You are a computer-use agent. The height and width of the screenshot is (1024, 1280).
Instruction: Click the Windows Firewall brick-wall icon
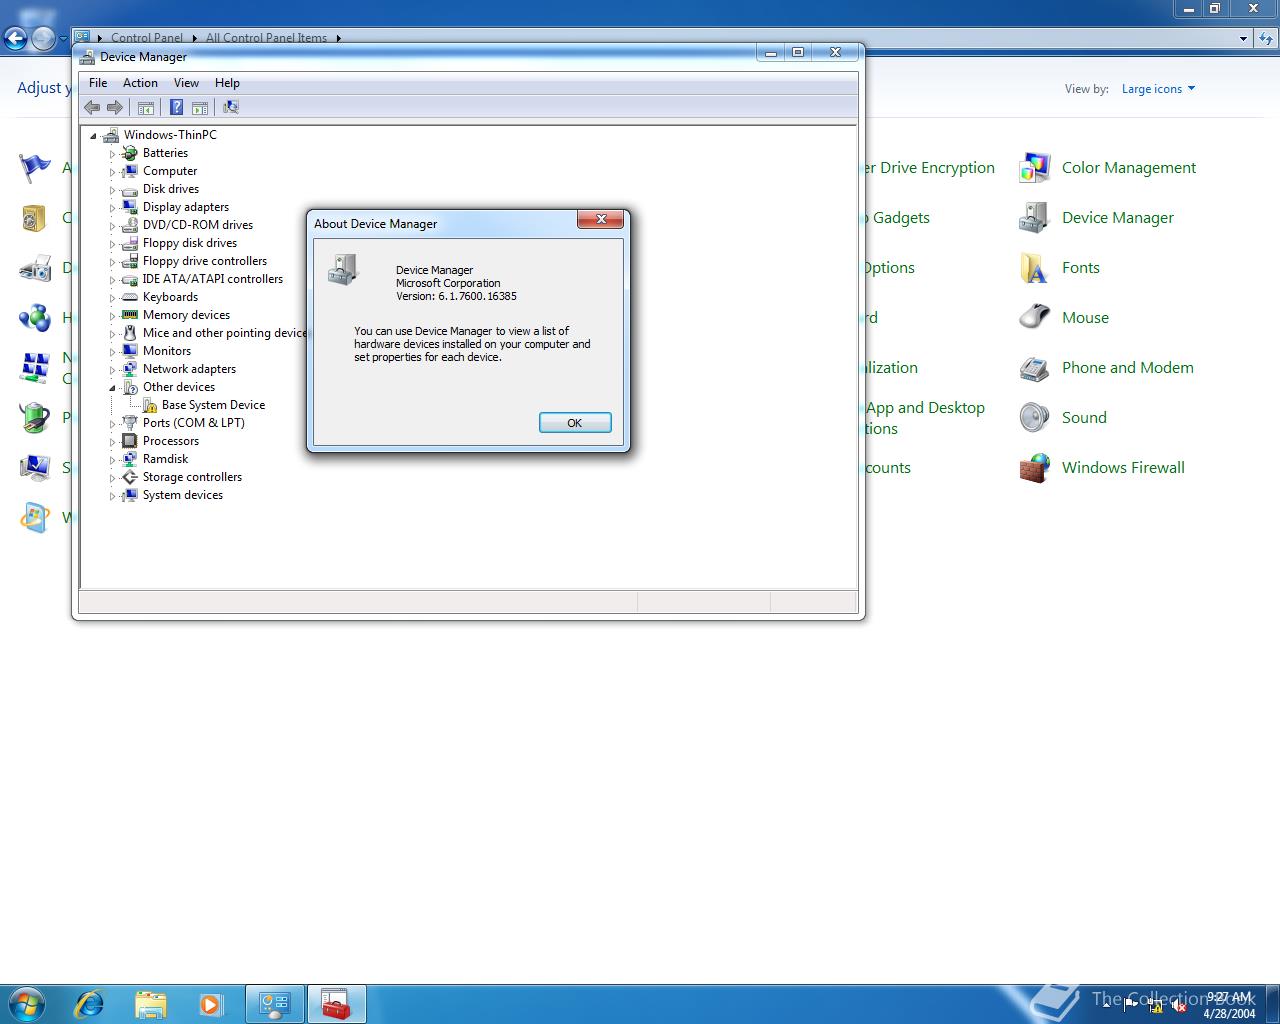coord(1034,468)
